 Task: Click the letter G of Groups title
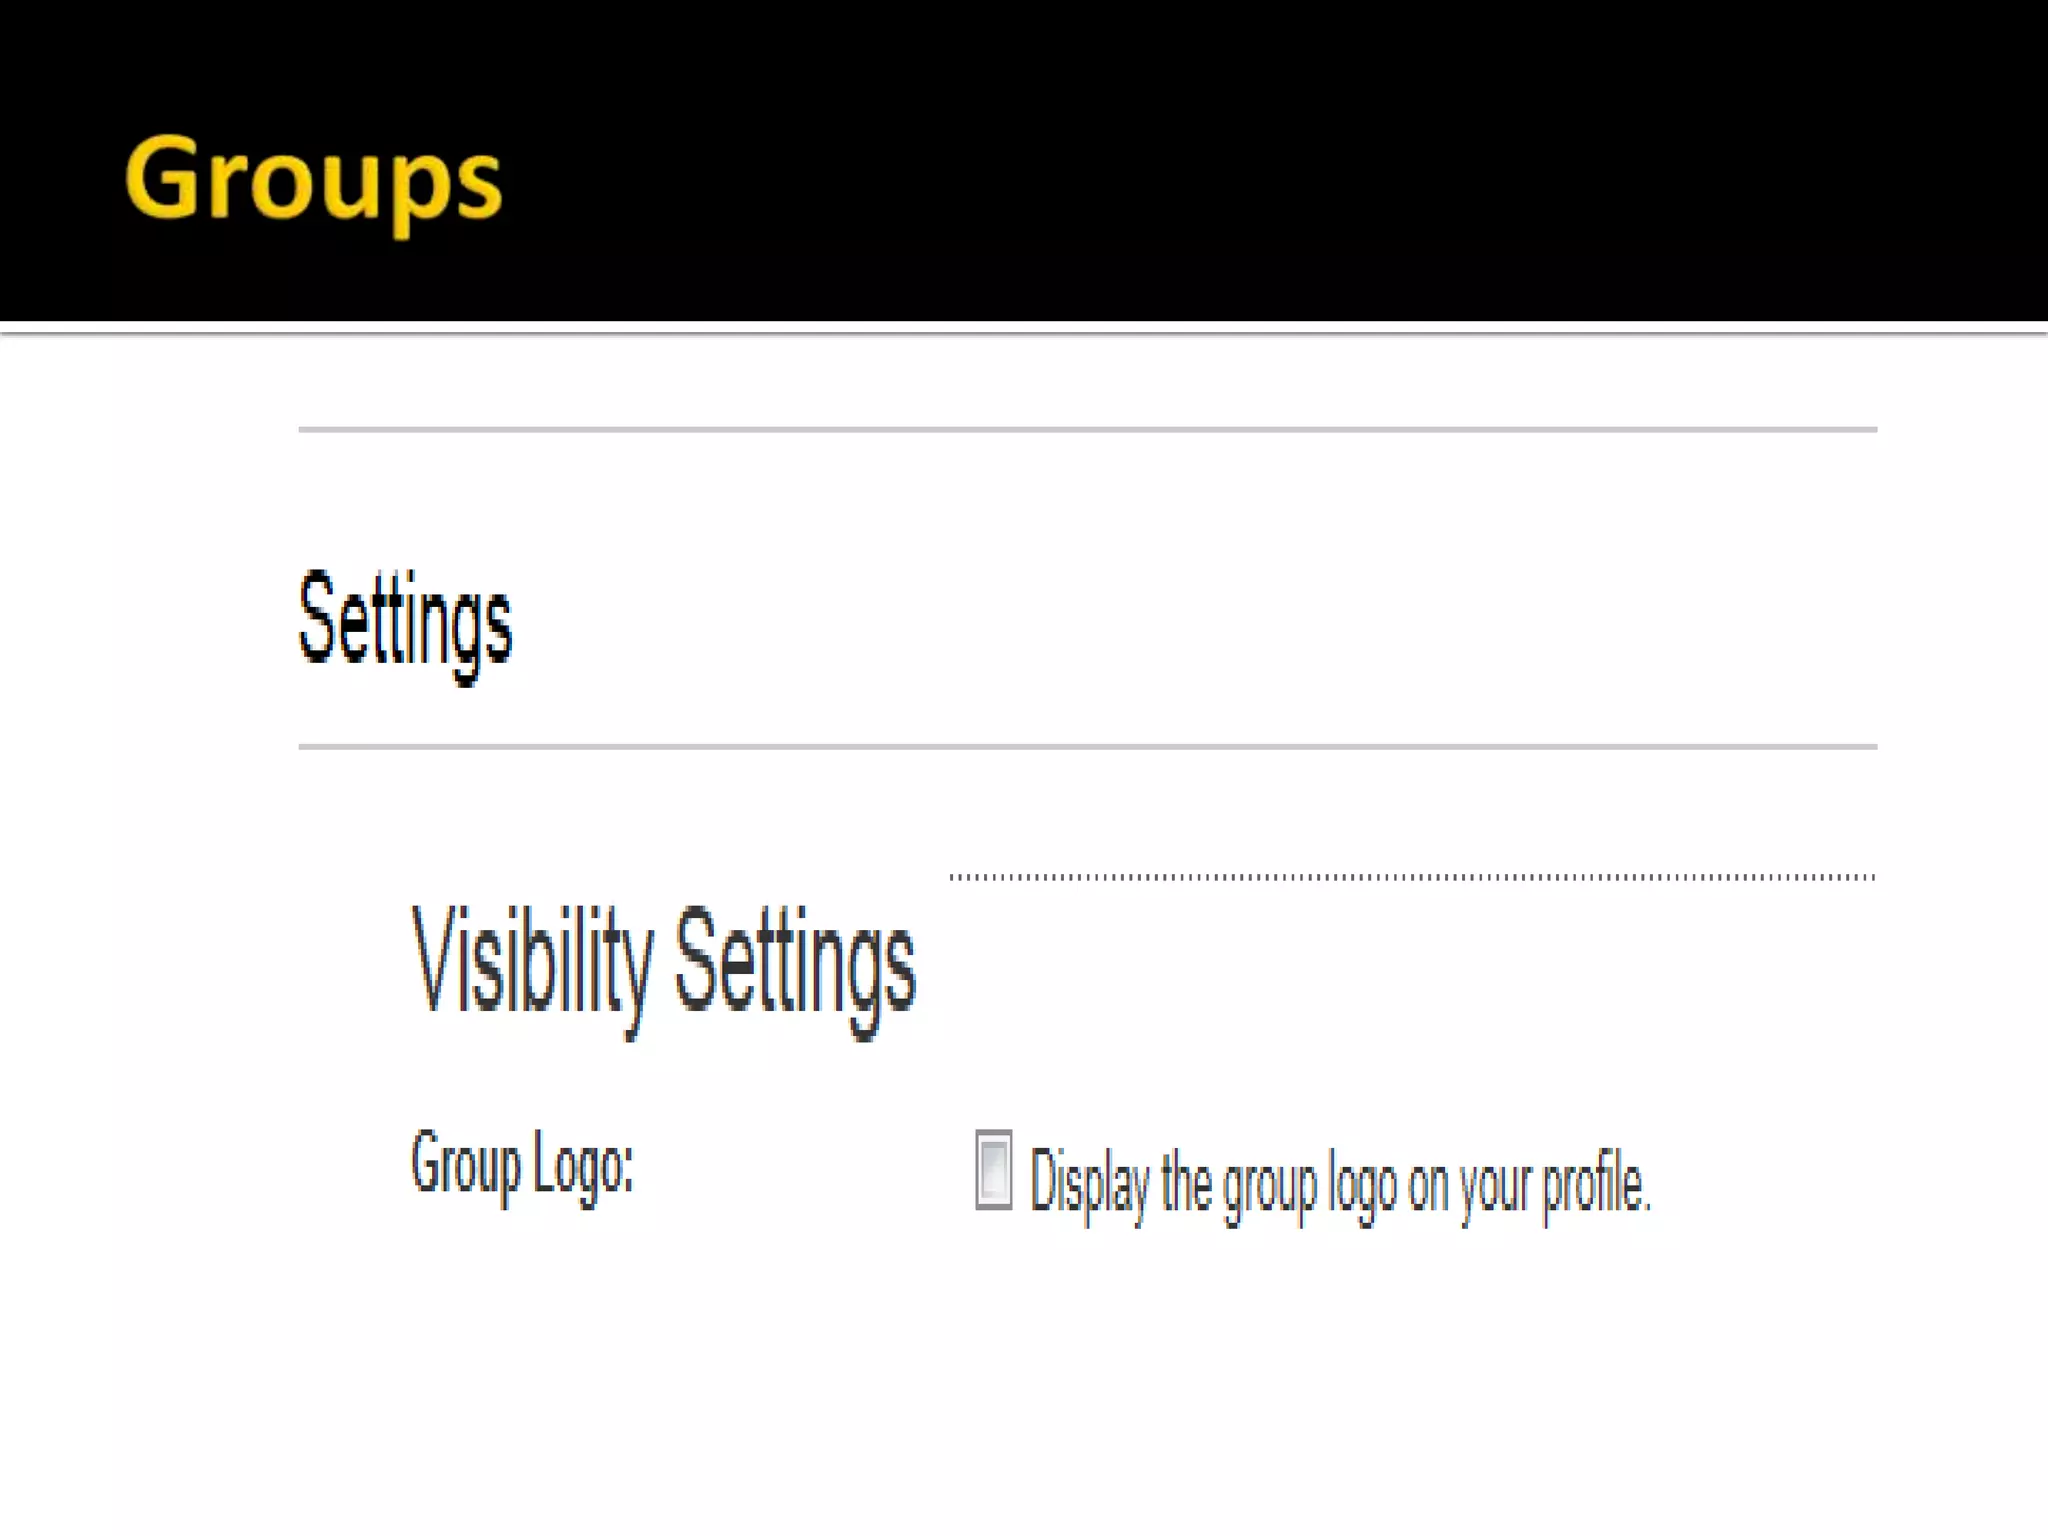pos(160,178)
